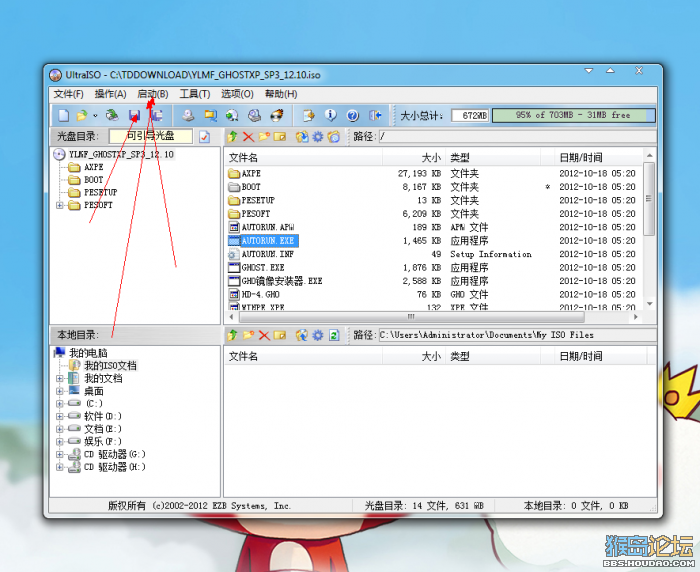The height and width of the screenshot is (572, 700).
Task: Click the blue Info toolbar icon
Action: [x=330, y=116]
